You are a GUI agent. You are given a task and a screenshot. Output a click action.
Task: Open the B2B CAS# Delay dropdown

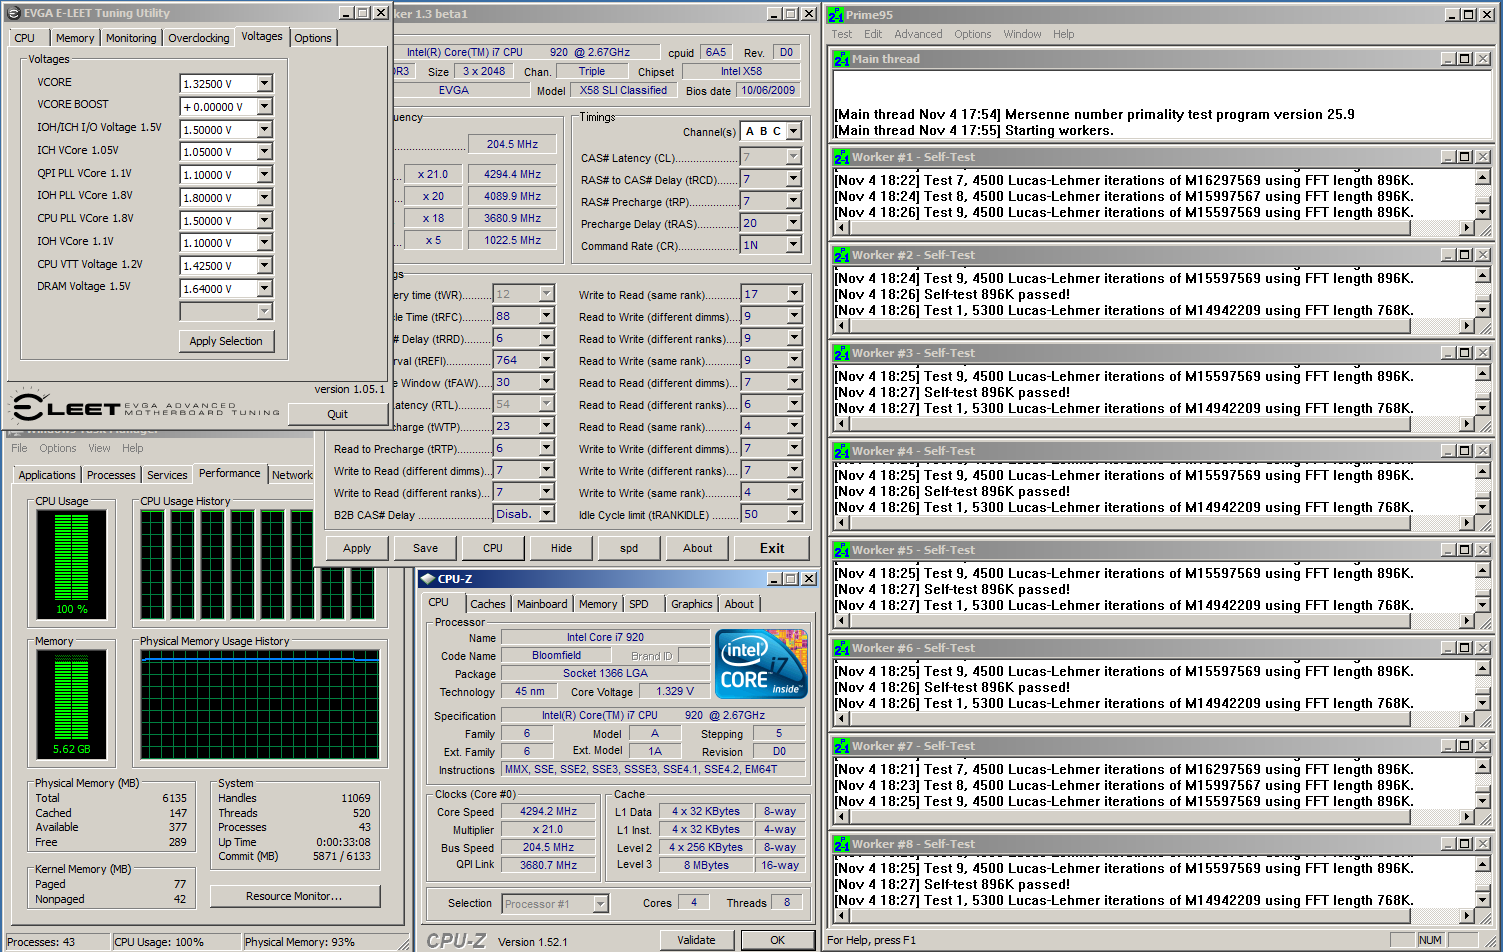(x=547, y=514)
